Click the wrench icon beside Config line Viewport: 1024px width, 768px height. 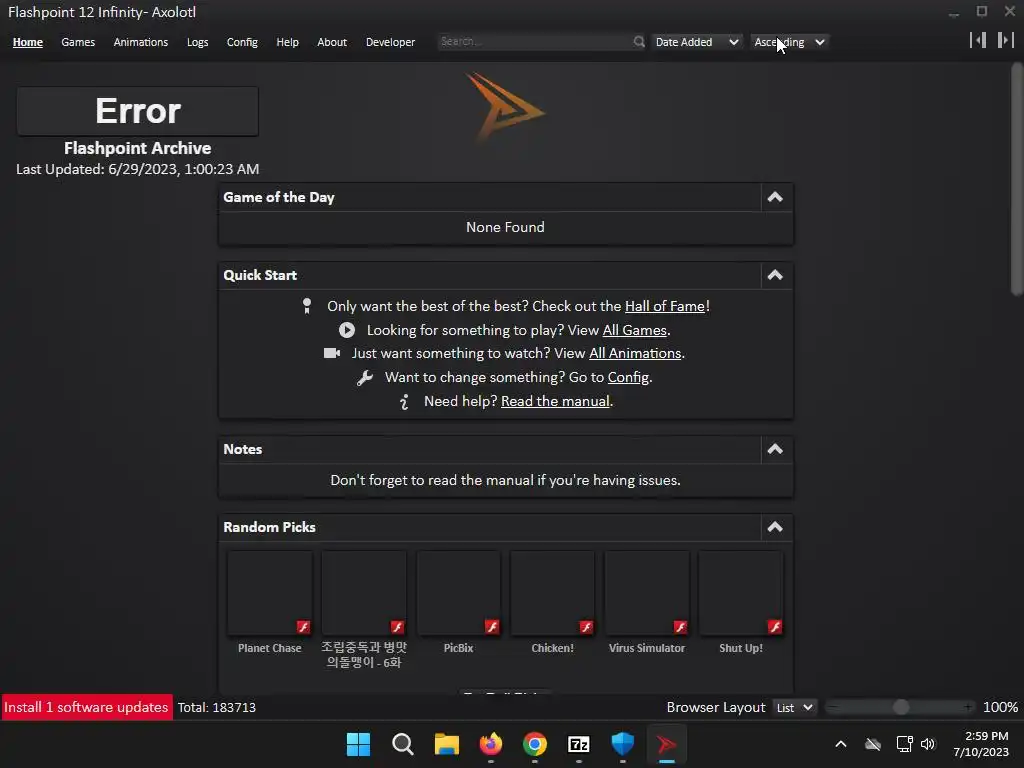pyautogui.click(x=365, y=377)
